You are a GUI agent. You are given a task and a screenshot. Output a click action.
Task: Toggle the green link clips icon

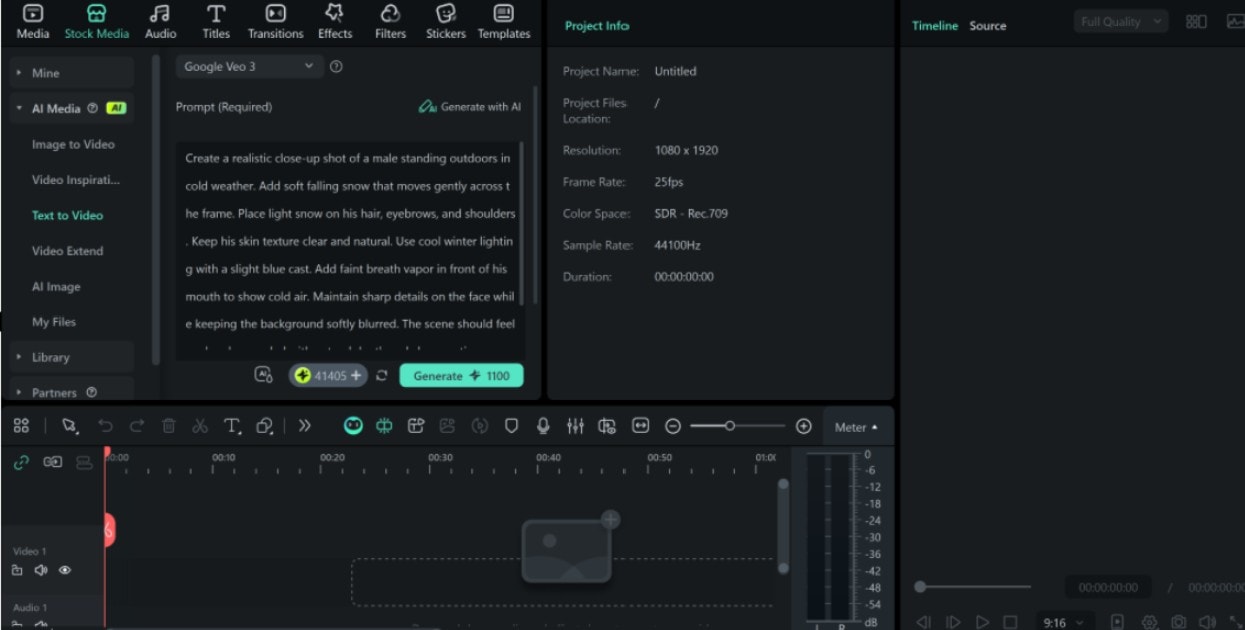21,462
